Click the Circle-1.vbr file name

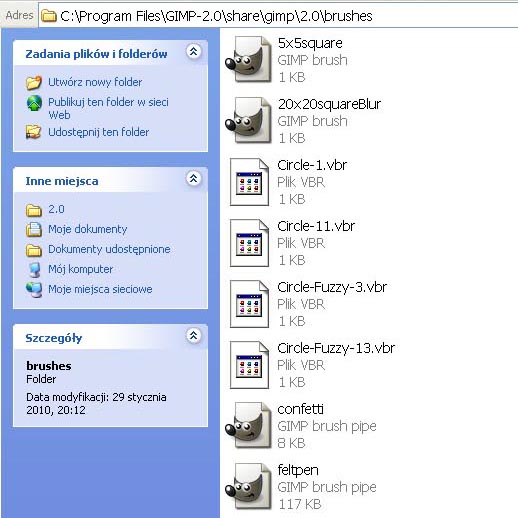click(x=312, y=165)
